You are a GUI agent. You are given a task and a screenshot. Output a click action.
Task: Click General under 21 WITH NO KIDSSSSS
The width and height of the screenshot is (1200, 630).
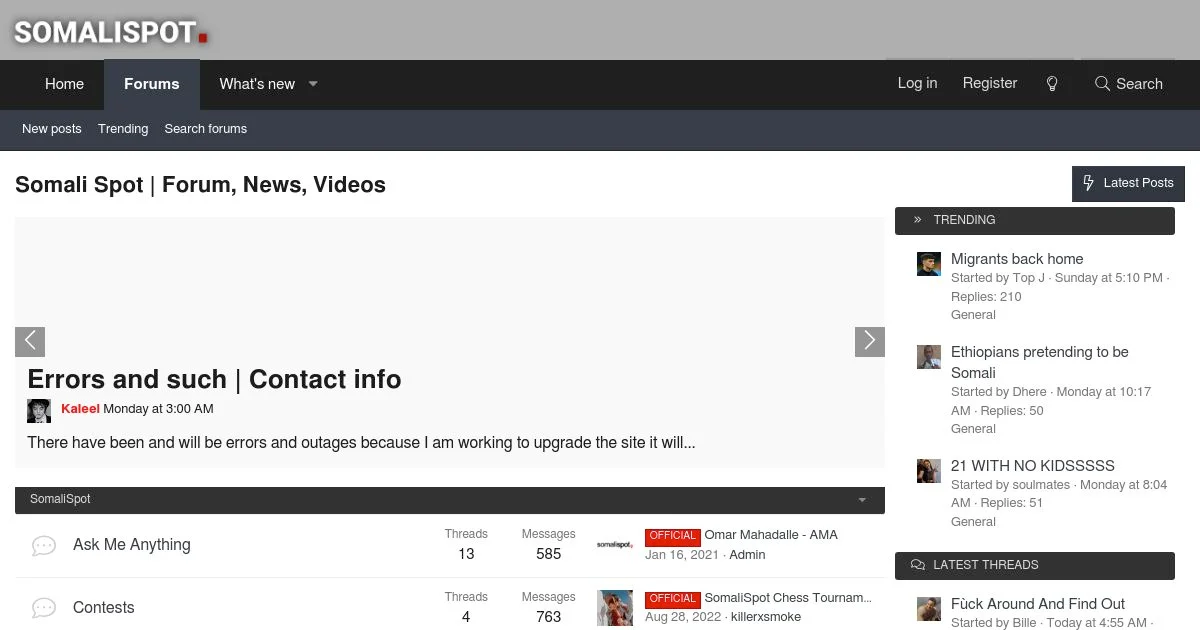pos(973,522)
